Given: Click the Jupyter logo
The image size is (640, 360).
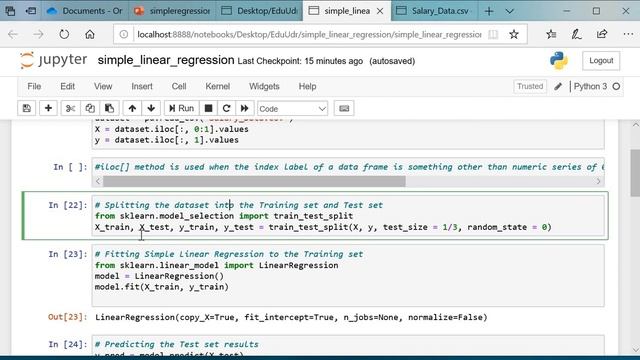Looking at the screenshot, I should [53, 60].
